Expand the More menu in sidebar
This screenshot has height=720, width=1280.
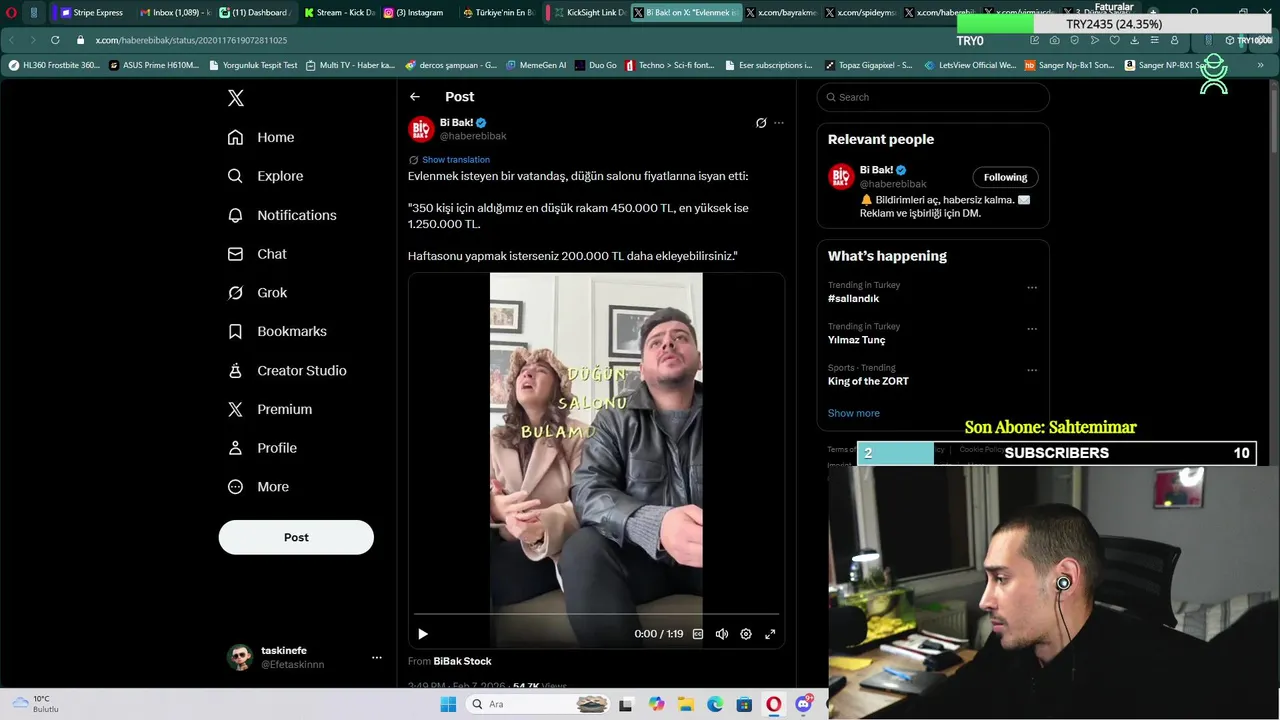tap(258, 487)
